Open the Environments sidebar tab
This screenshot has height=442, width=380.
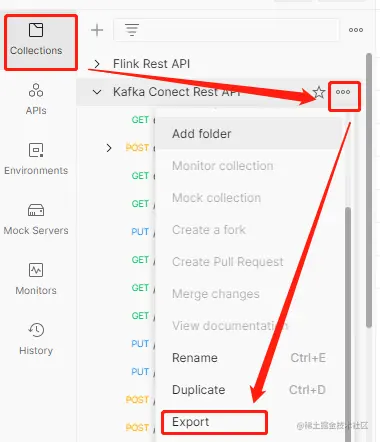coord(36,159)
